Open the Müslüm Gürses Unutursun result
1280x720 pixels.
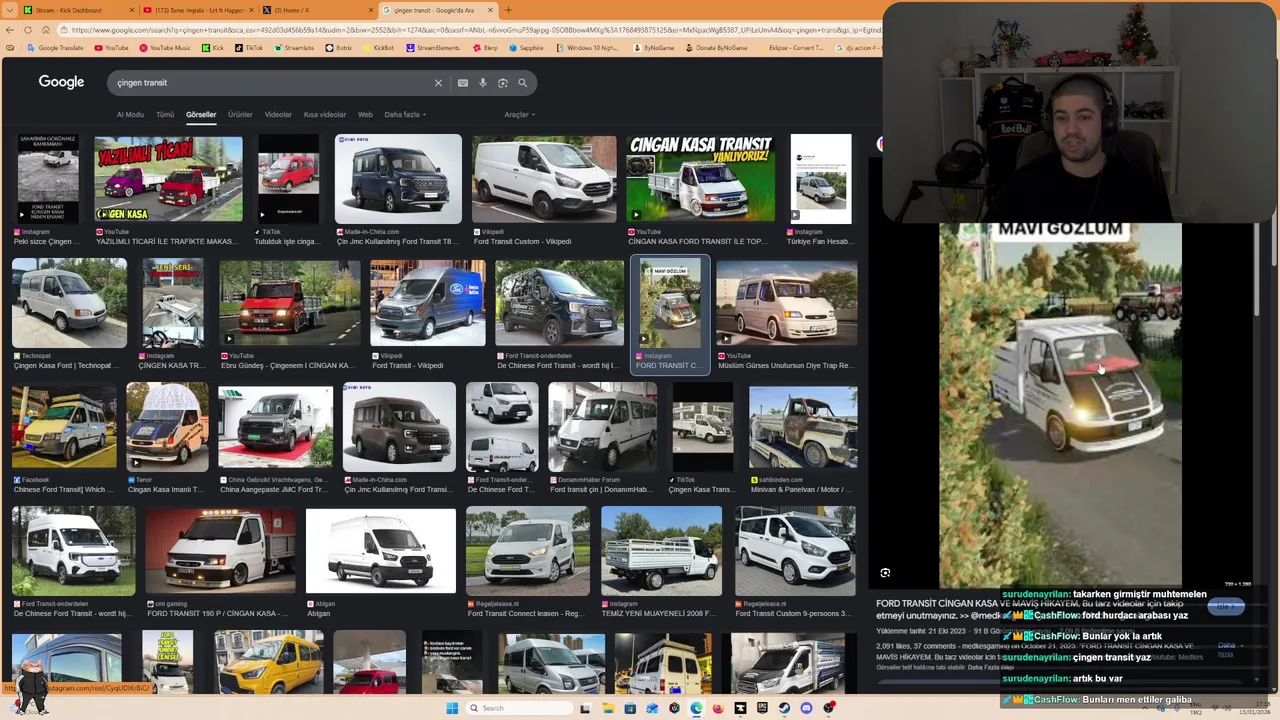(786, 303)
